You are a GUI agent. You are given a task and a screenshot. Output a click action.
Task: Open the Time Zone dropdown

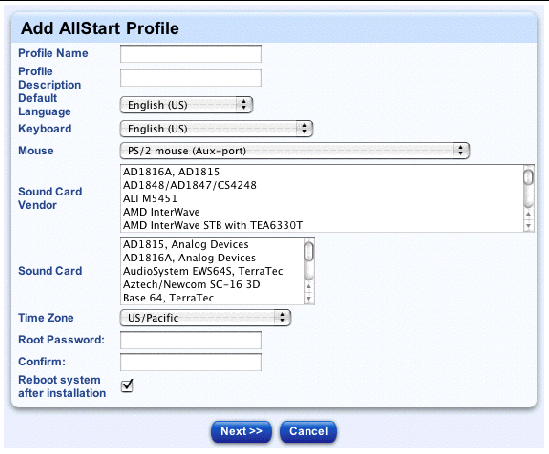(205, 317)
